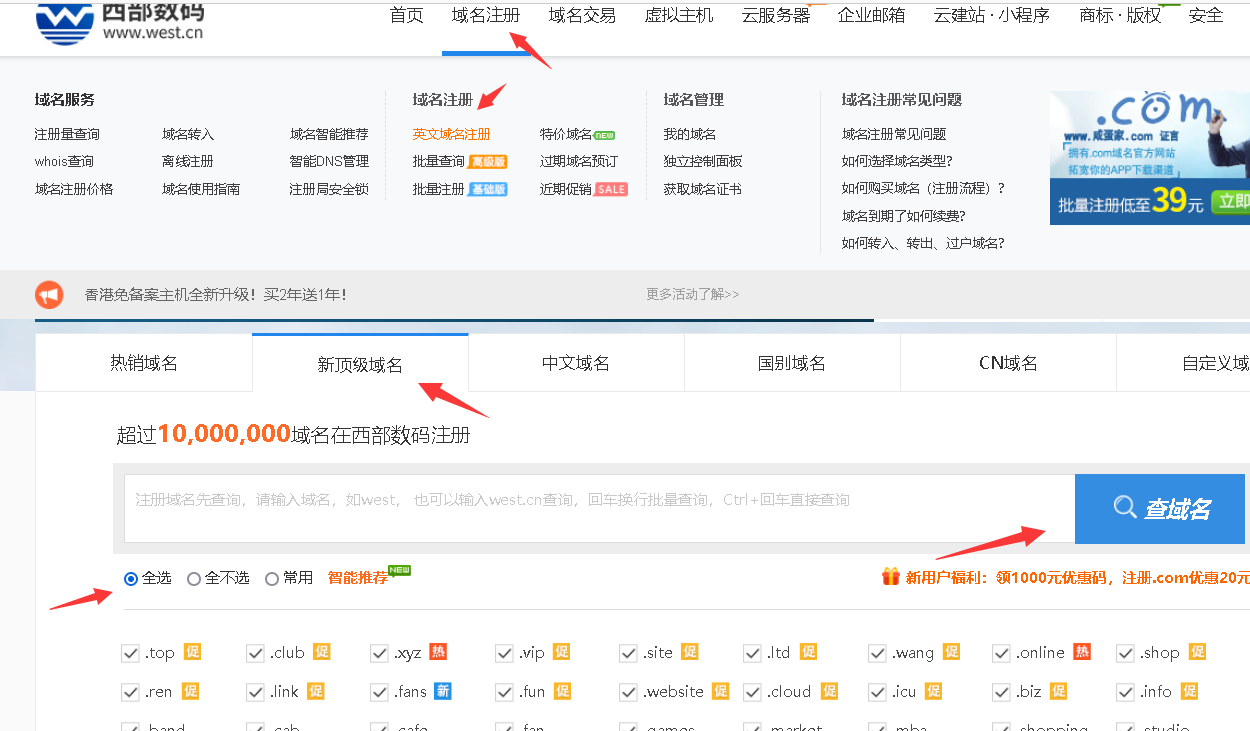Viewport: 1250px width, 731px height.
Task: Uncheck the .club domain checkbox
Action: pos(255,653)
